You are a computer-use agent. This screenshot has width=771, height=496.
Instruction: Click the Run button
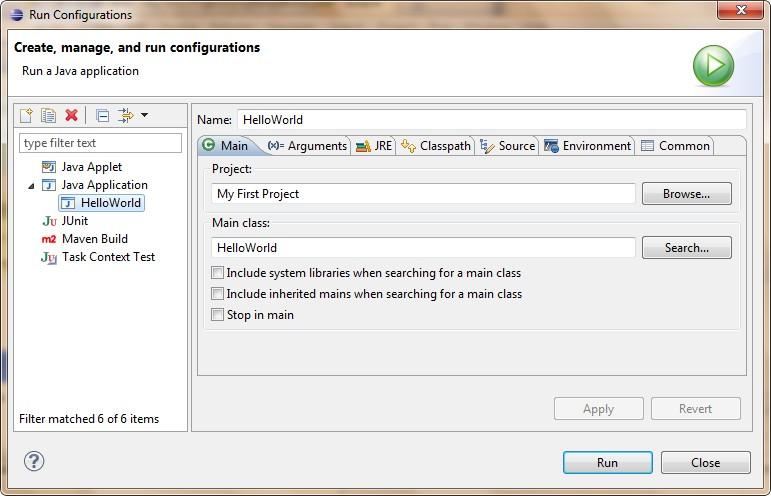[608, 463]
